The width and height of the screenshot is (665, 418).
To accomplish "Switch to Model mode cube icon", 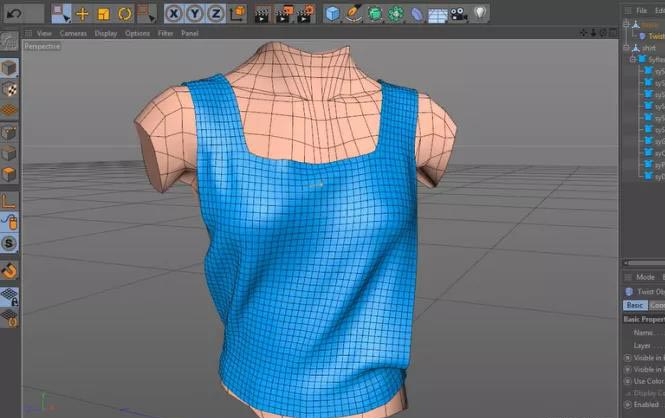I will click(9, 68).
